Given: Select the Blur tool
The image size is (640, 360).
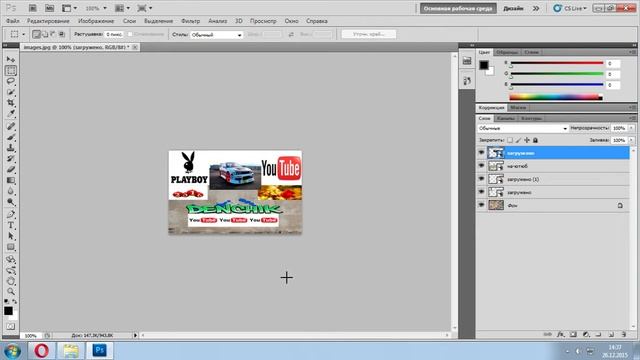Looking at the screenshot, I should pyautogui.click(x=11, y=191).
